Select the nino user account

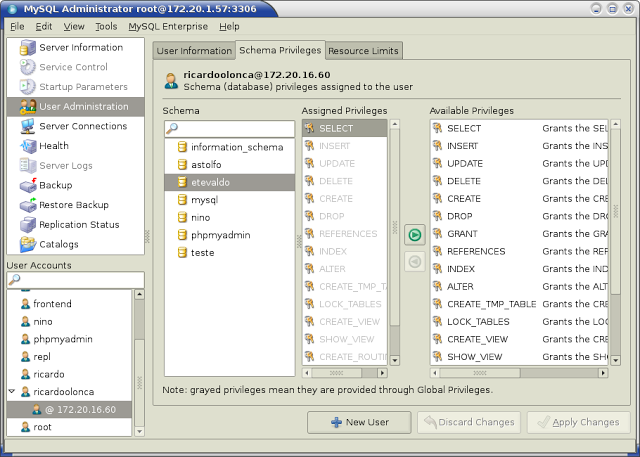point(69,321)
